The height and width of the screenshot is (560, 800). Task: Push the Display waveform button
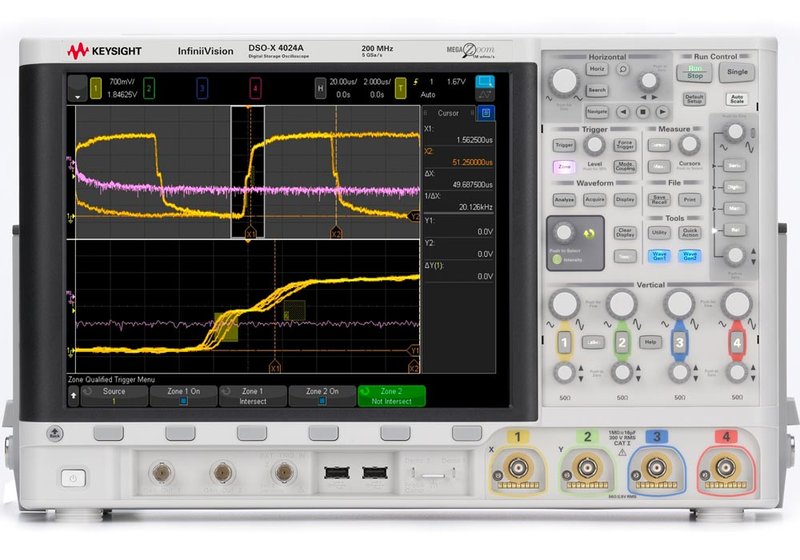[x=625, y=199]
